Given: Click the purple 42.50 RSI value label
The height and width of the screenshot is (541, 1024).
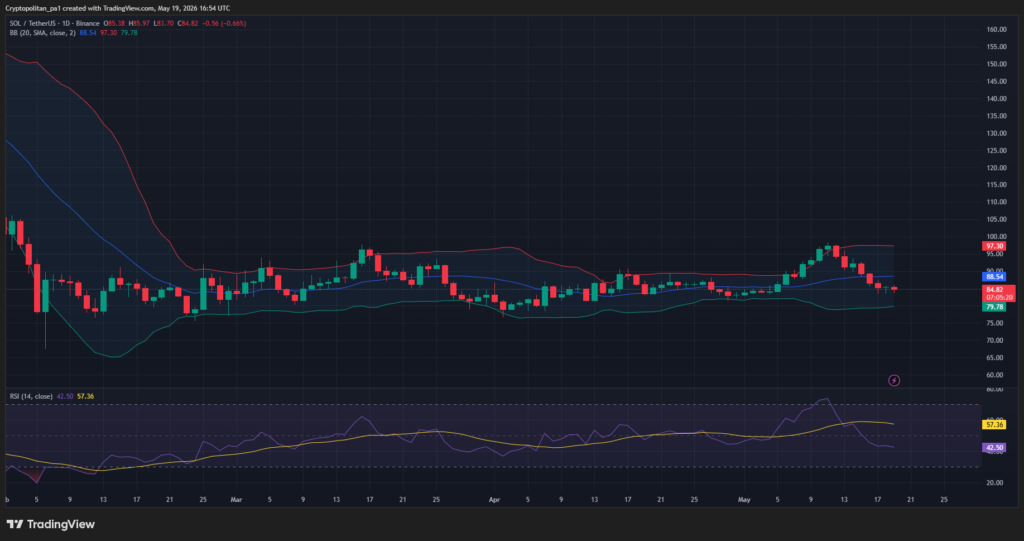Looking at the screenshot, I should [x=994, y=448].
